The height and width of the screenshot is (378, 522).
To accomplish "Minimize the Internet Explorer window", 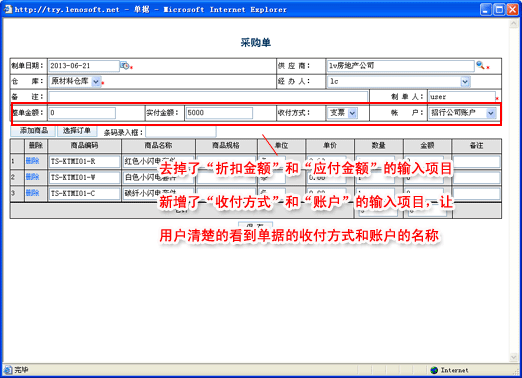I will click(x=486, y=9).
